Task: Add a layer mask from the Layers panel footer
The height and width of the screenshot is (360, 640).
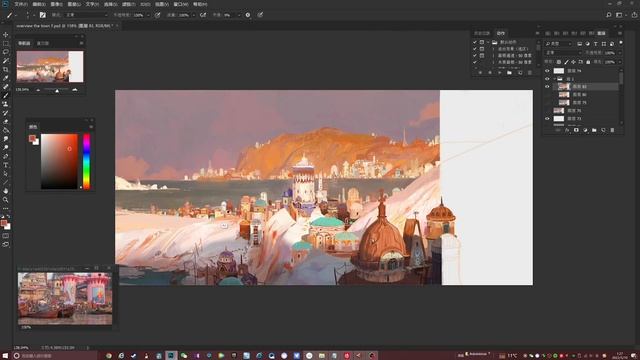Action: tap(576, 130)
